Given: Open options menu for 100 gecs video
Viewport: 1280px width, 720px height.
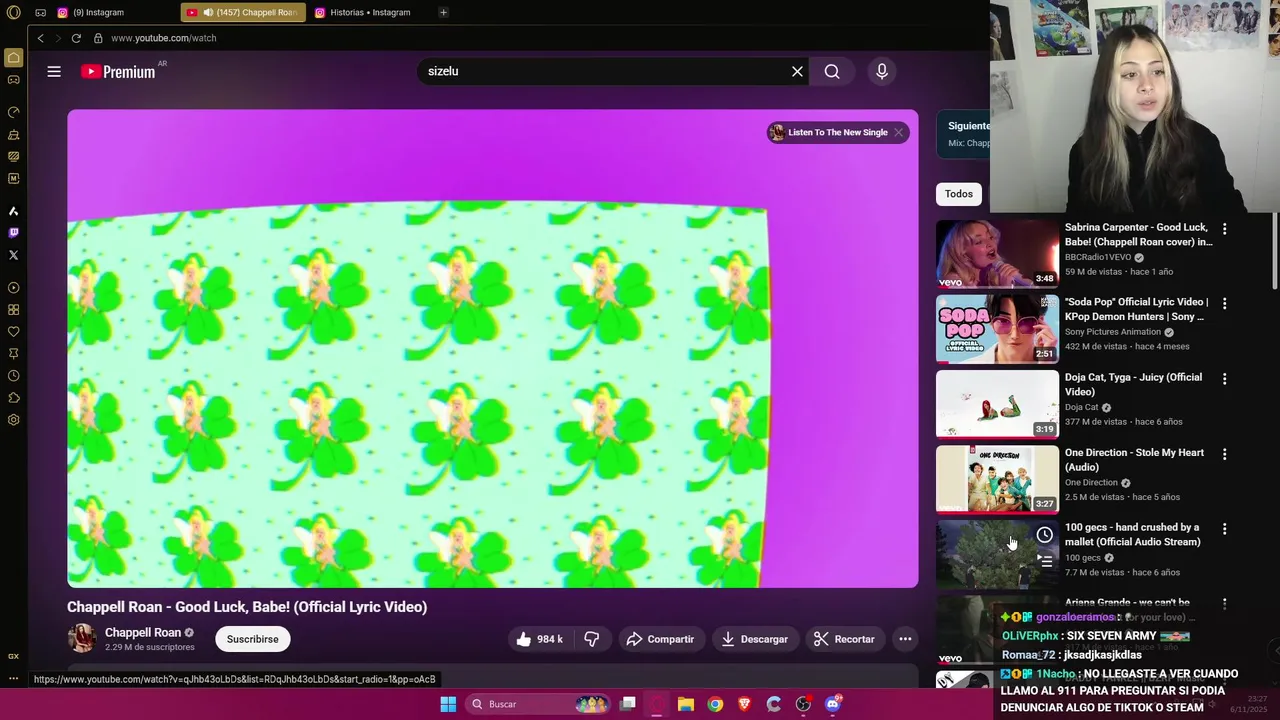Looking at the screenshot, I should point(1224,529).
